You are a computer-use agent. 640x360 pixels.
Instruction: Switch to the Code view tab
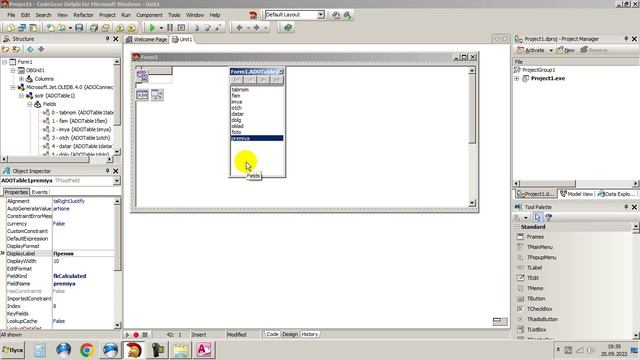tap(272, 334)
